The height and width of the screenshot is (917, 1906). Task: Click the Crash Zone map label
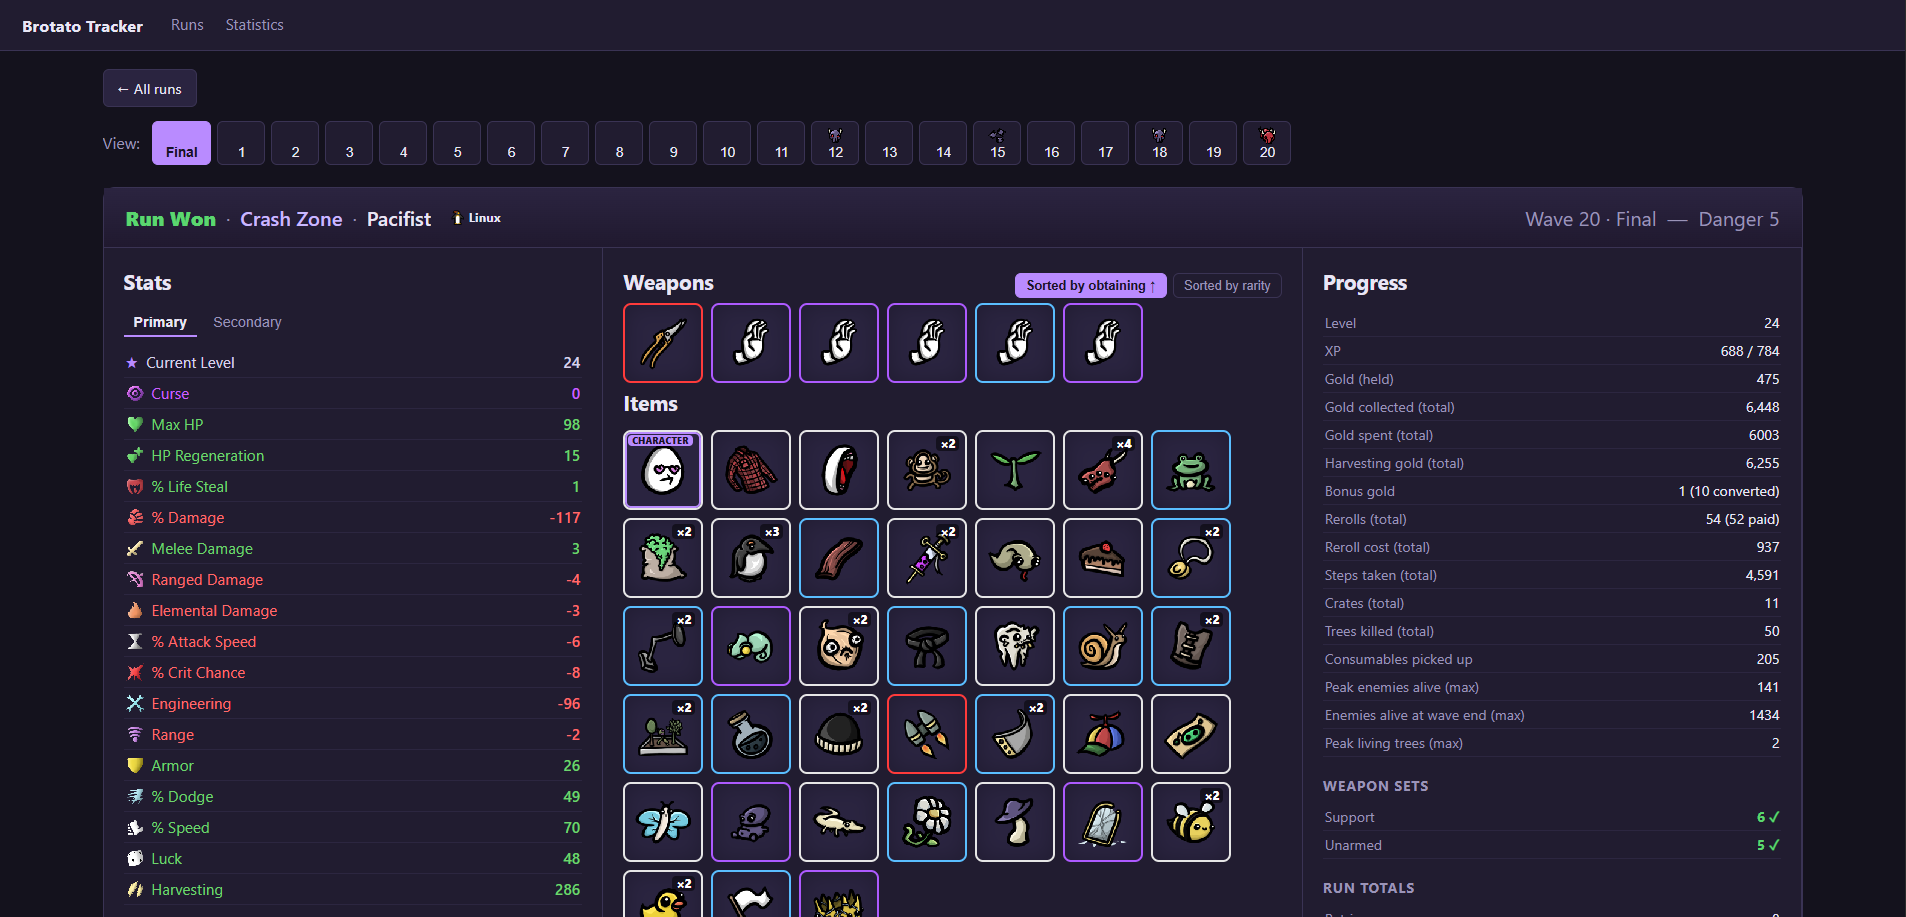[x=291, y=219]
